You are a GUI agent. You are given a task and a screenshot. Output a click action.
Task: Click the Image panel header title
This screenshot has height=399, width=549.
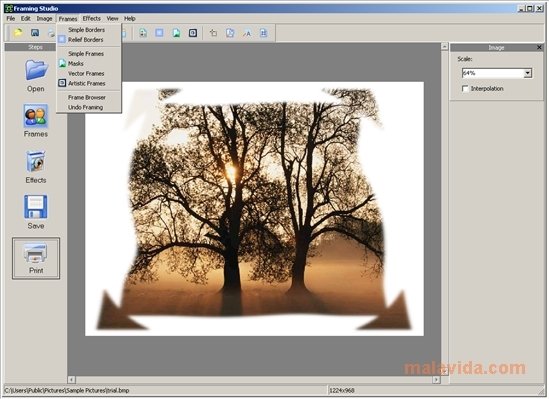(496, 48)
